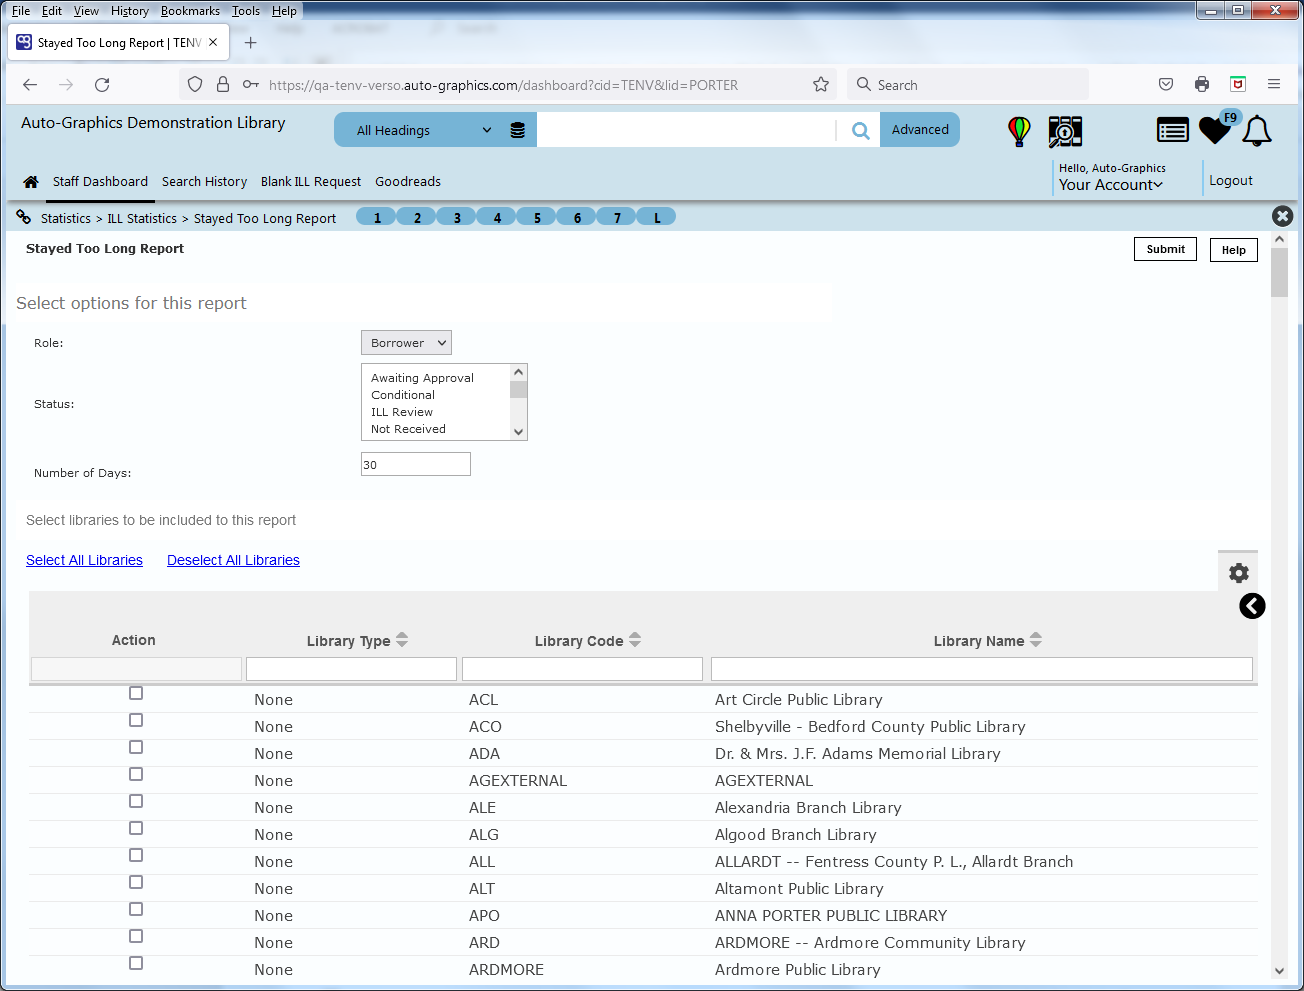Screen dimensions: 1304x991
Task: Log out using the Logout link
Action: 1231,181
